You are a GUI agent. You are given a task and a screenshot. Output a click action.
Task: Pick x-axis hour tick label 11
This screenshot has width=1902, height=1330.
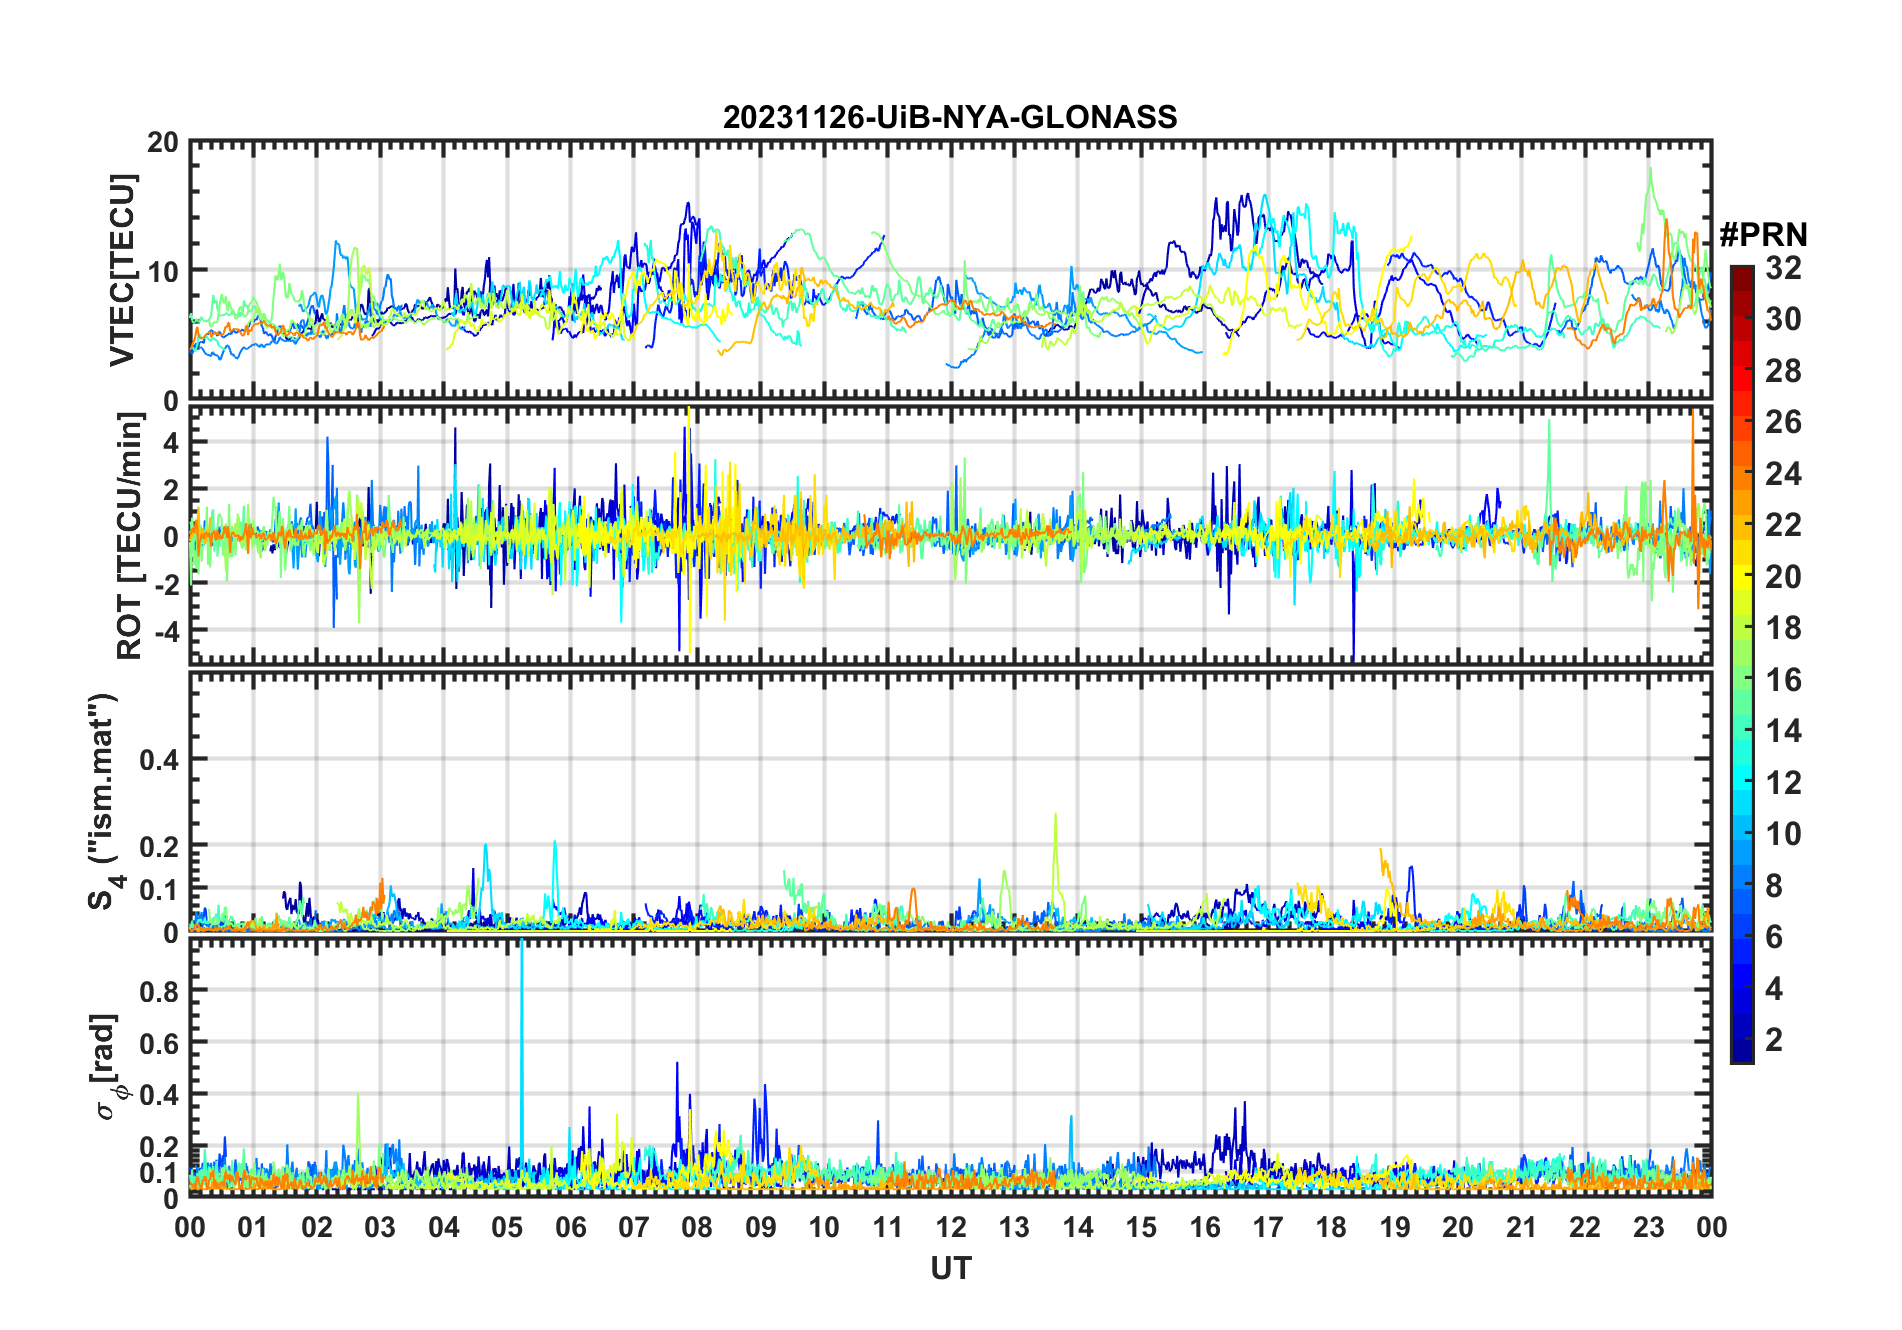pyautogui.click(x=888, y=1227)
